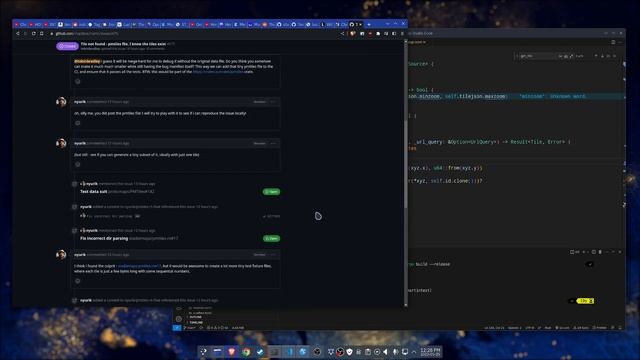Close the VS Code find widget
Viewport: 640px width, 360px height.
pyautogui.click(x=615, y=56)
